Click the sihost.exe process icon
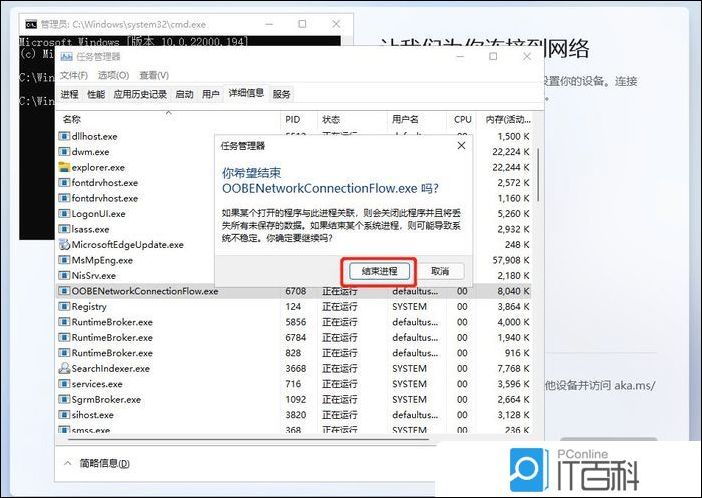The height and width of the screenshot is (498, 702). (x=64, y=415)
